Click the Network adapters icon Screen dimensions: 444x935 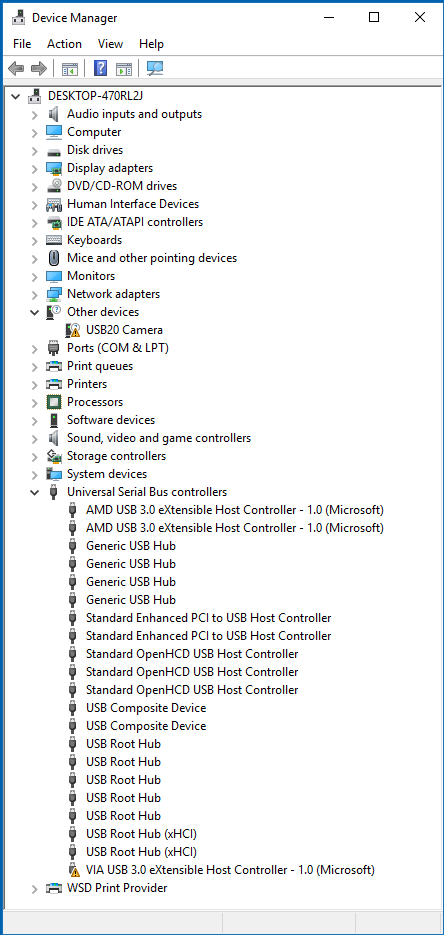tap(54, 294)
